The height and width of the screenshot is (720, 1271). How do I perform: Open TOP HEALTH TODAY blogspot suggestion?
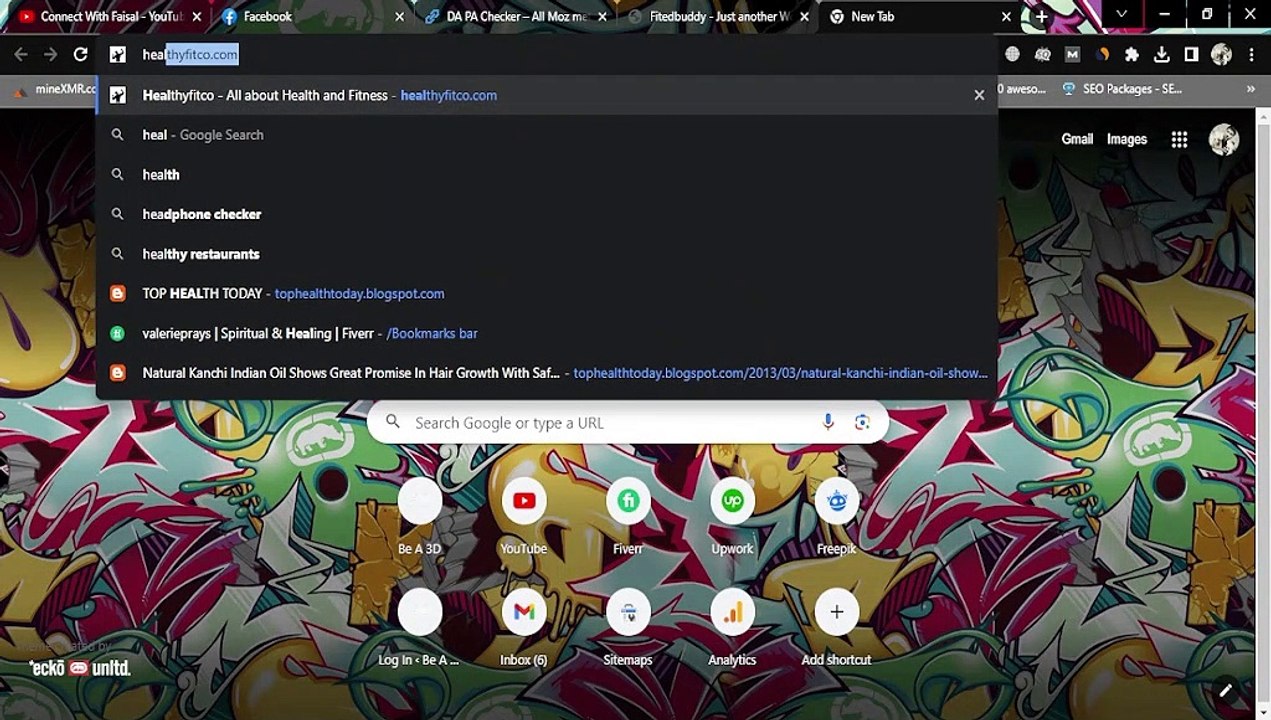[547, 293]
